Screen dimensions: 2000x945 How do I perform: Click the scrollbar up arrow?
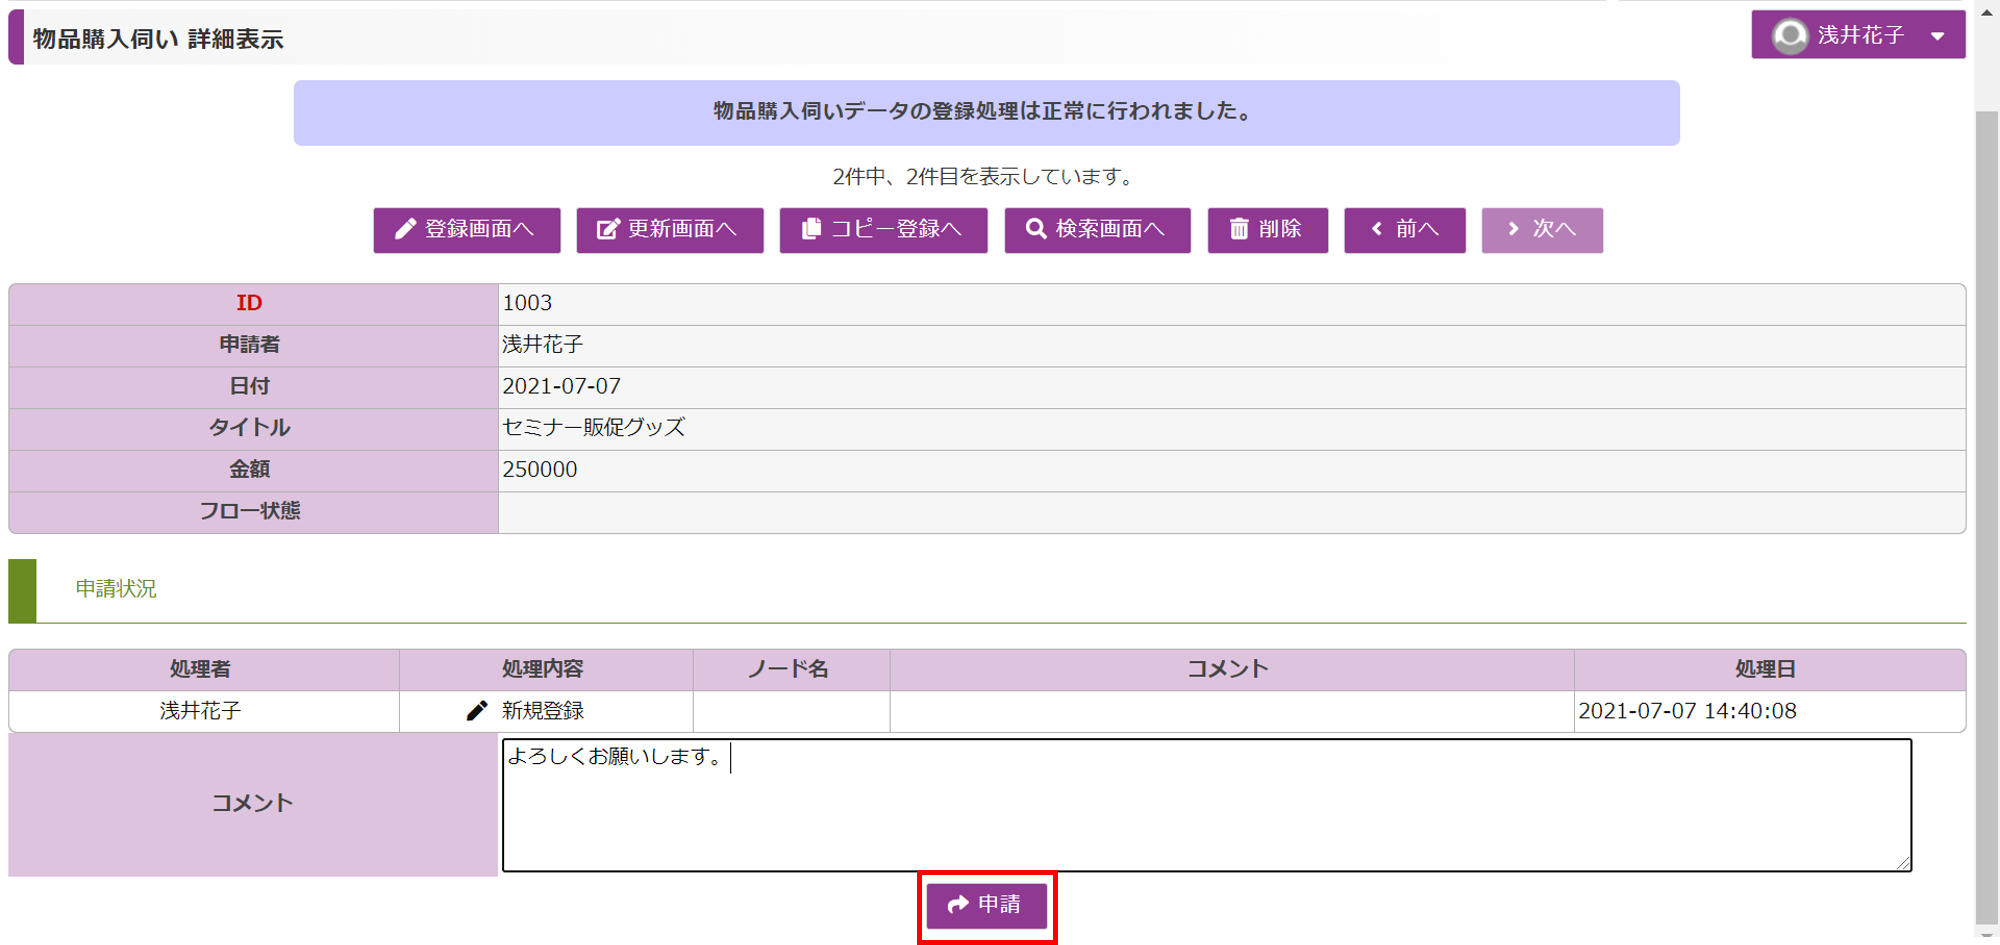pos(1987,12)
